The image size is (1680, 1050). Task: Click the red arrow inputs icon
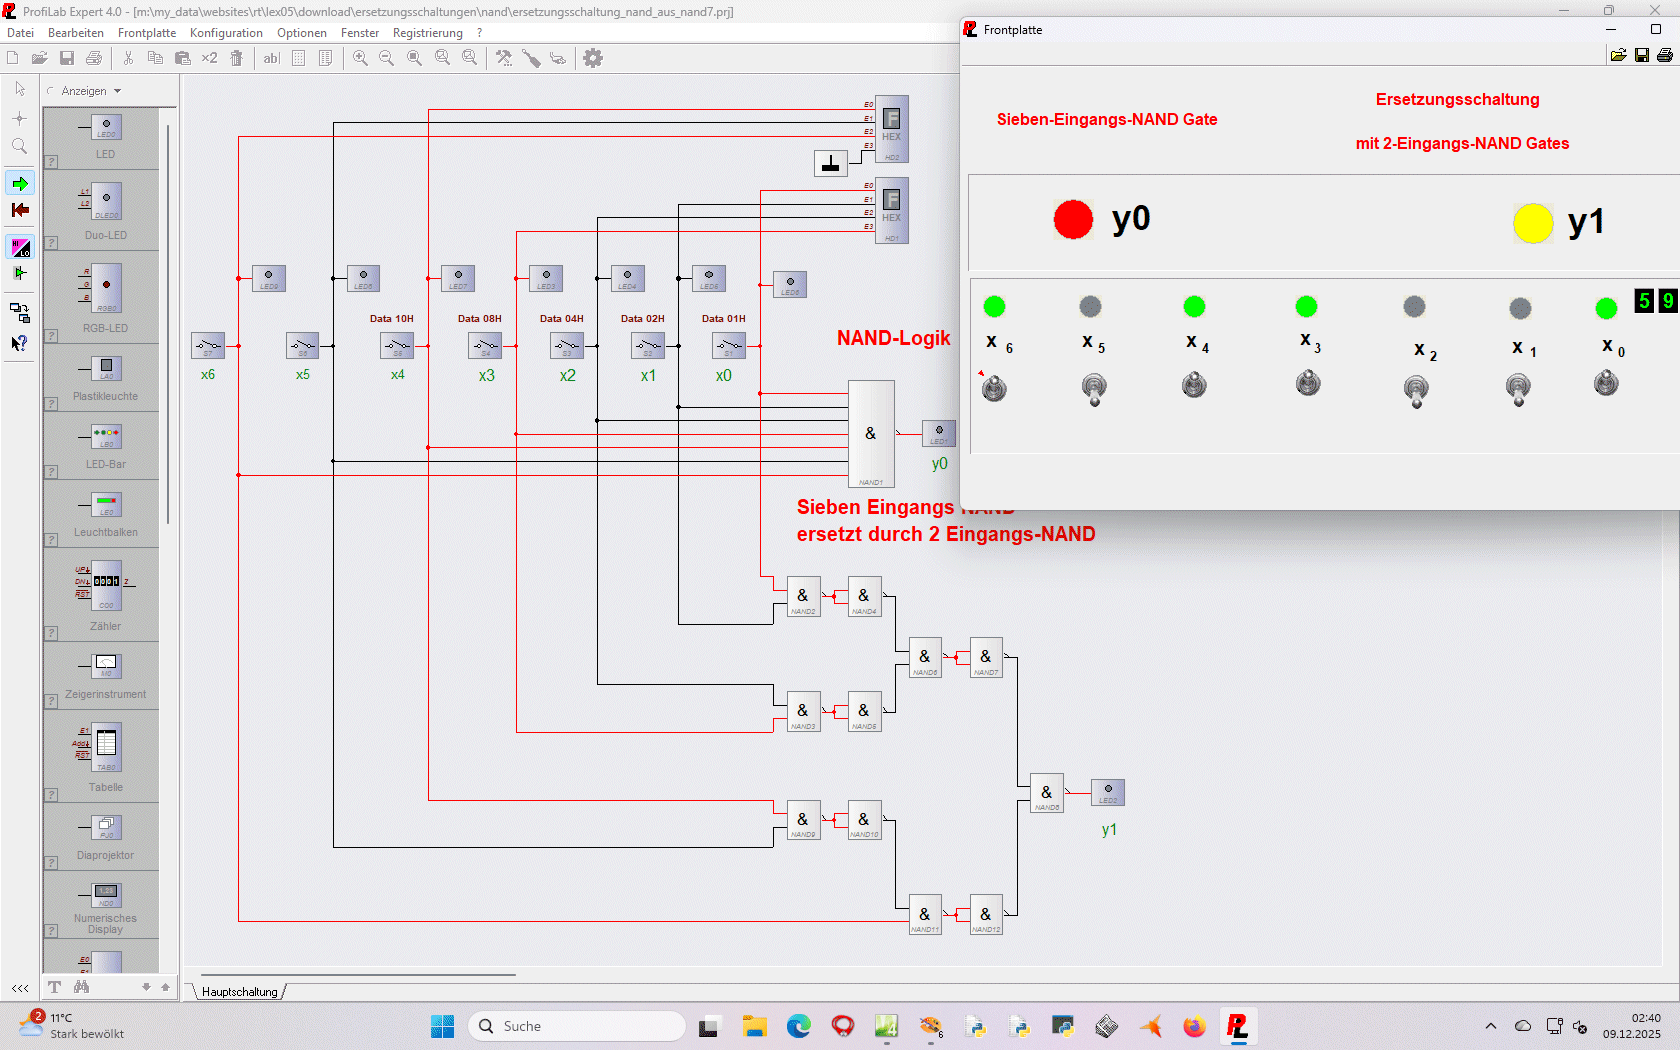tap(20, 210)
